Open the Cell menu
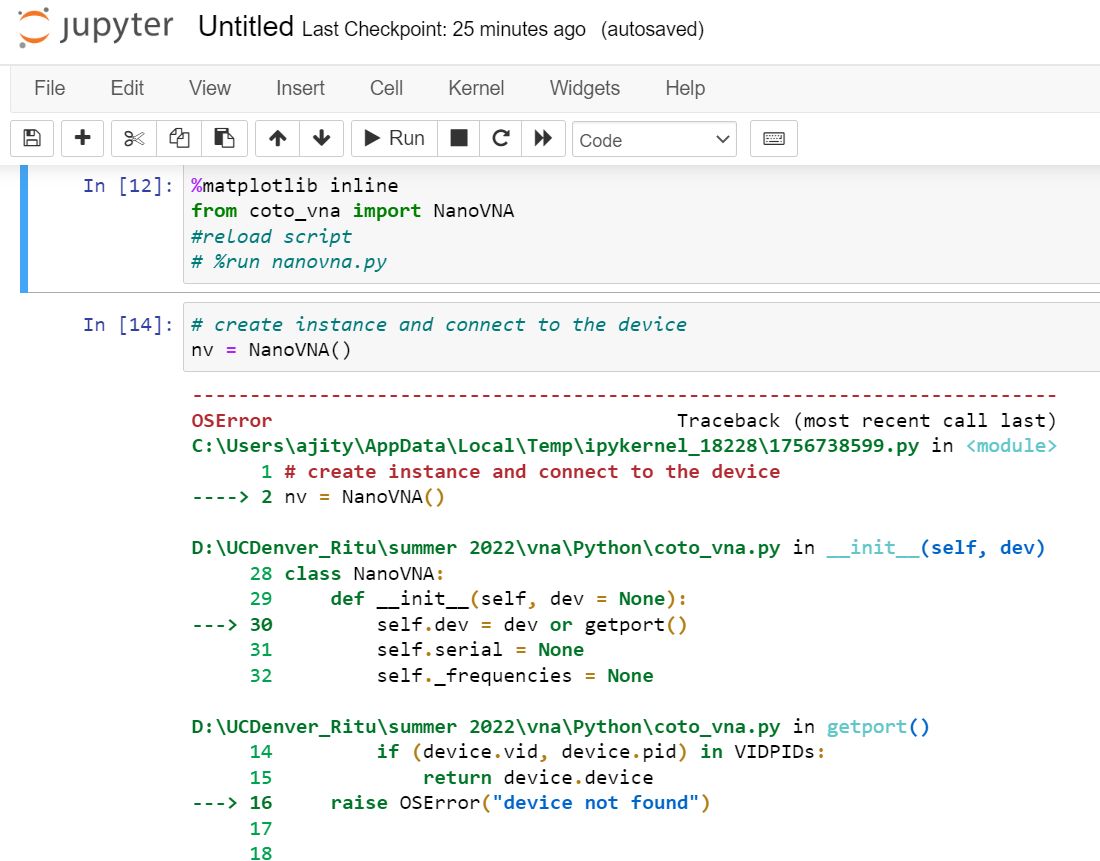Screen dimensions: 1100x861 [387, 88]
